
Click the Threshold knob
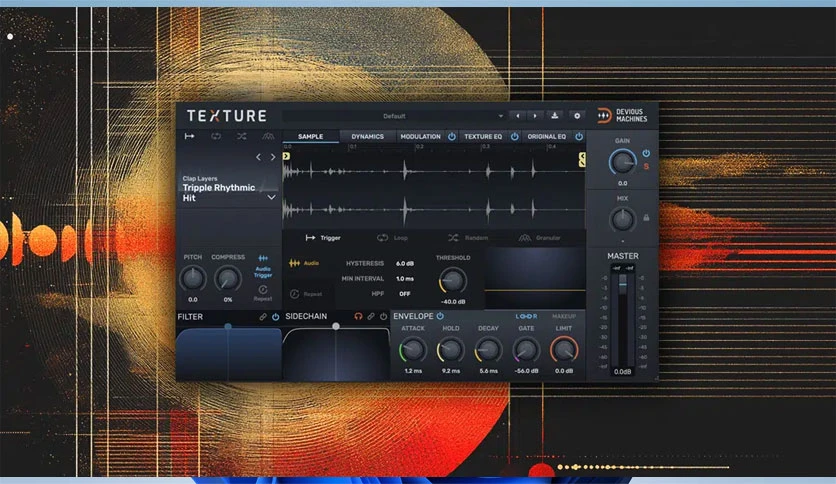point(453,280)
